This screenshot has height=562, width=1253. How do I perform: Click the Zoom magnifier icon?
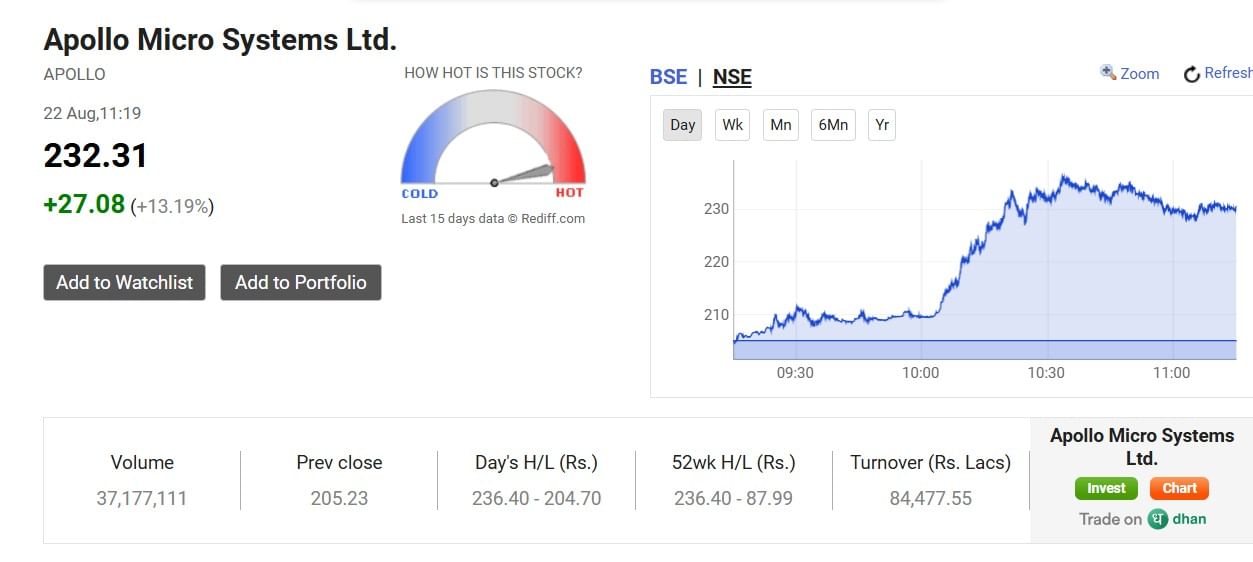[1108, 72]
